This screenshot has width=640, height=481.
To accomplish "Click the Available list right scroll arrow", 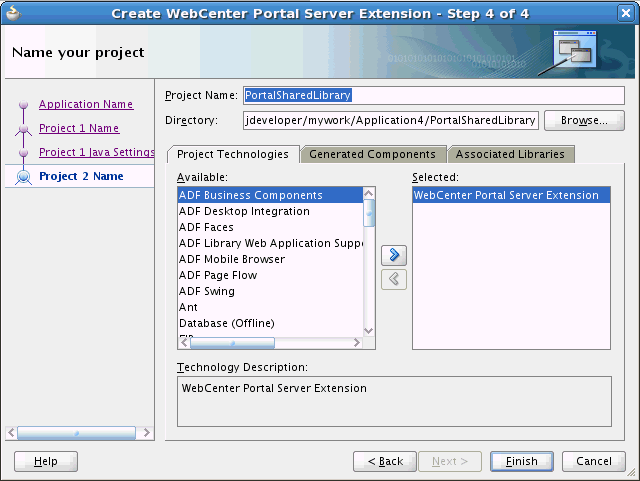I will 357,343.
